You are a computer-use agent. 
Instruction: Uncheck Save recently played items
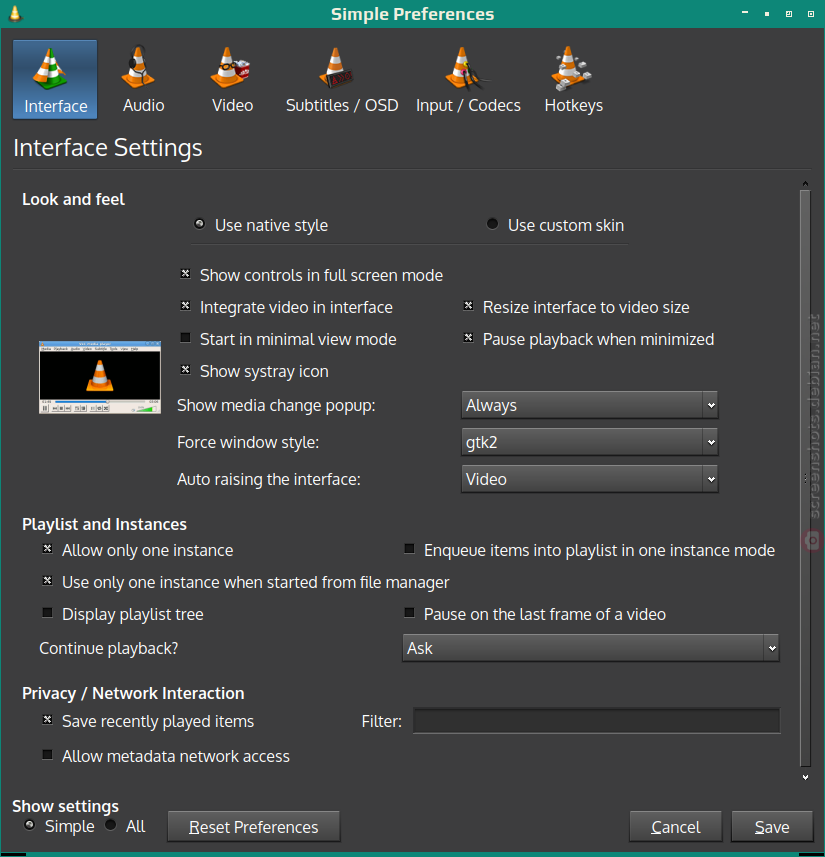tap(48, 720)
